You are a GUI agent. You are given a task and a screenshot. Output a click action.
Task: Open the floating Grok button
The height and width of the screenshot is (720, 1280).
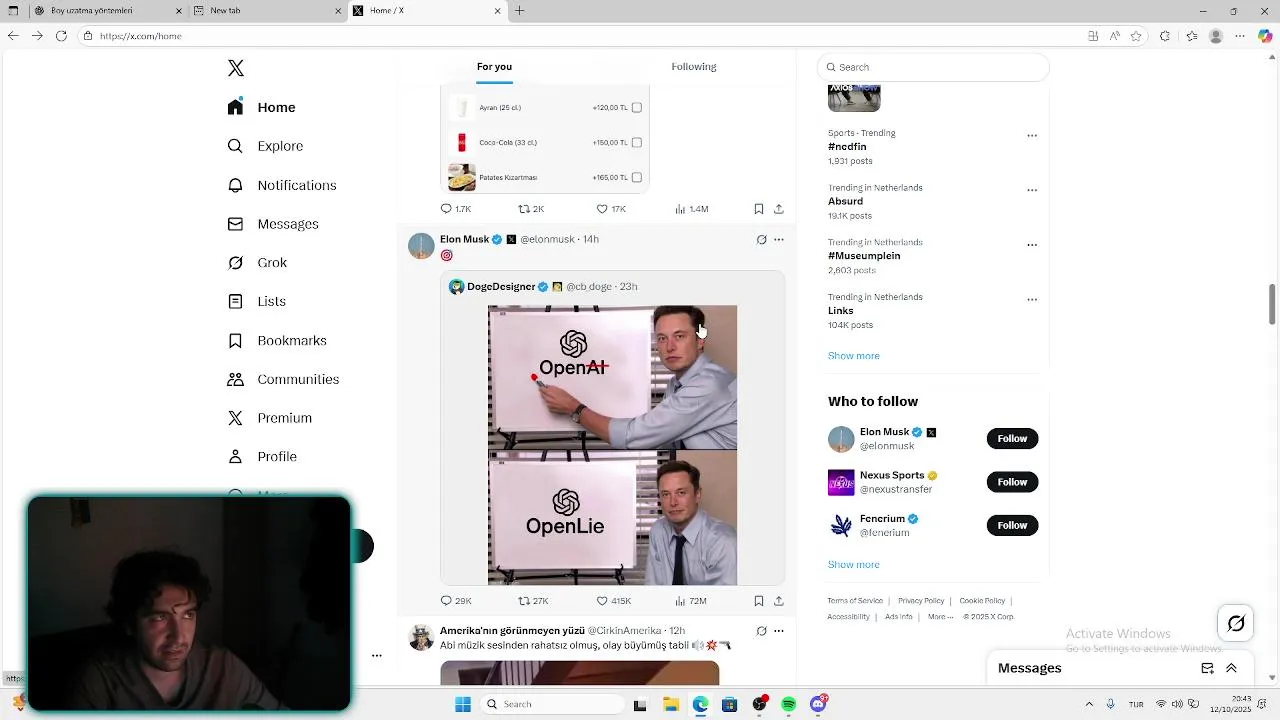tap(1236, 624)
